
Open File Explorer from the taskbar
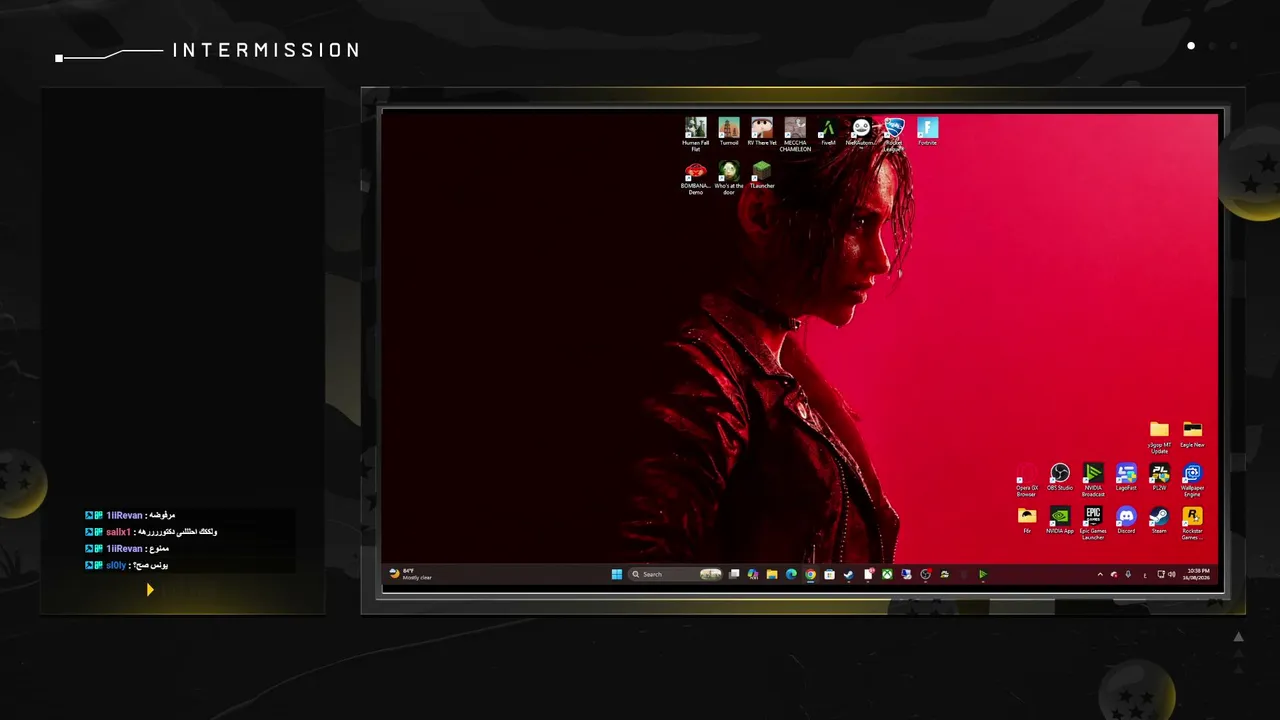[x=772, y=574]
